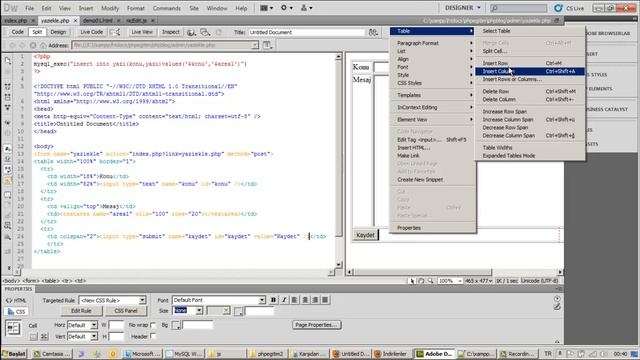The width and height of the screenshot is (640, 360).
Task: Open the Extend Dreamweaver gear icon
Action: pyautogui.click(x=286, y=8)
